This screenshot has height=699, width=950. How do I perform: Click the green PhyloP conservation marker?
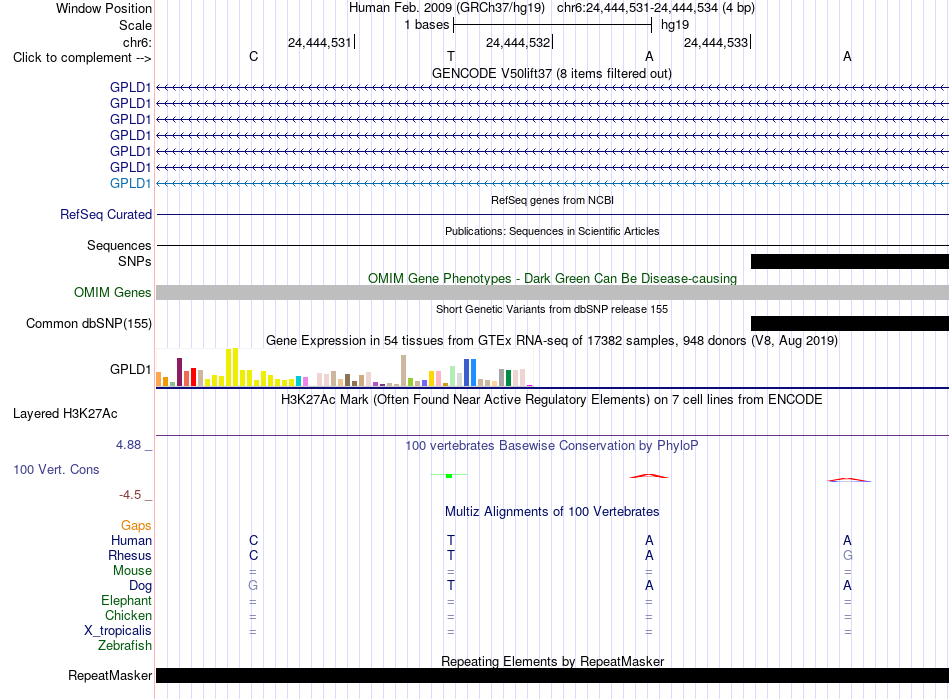[x=449, y=475]
